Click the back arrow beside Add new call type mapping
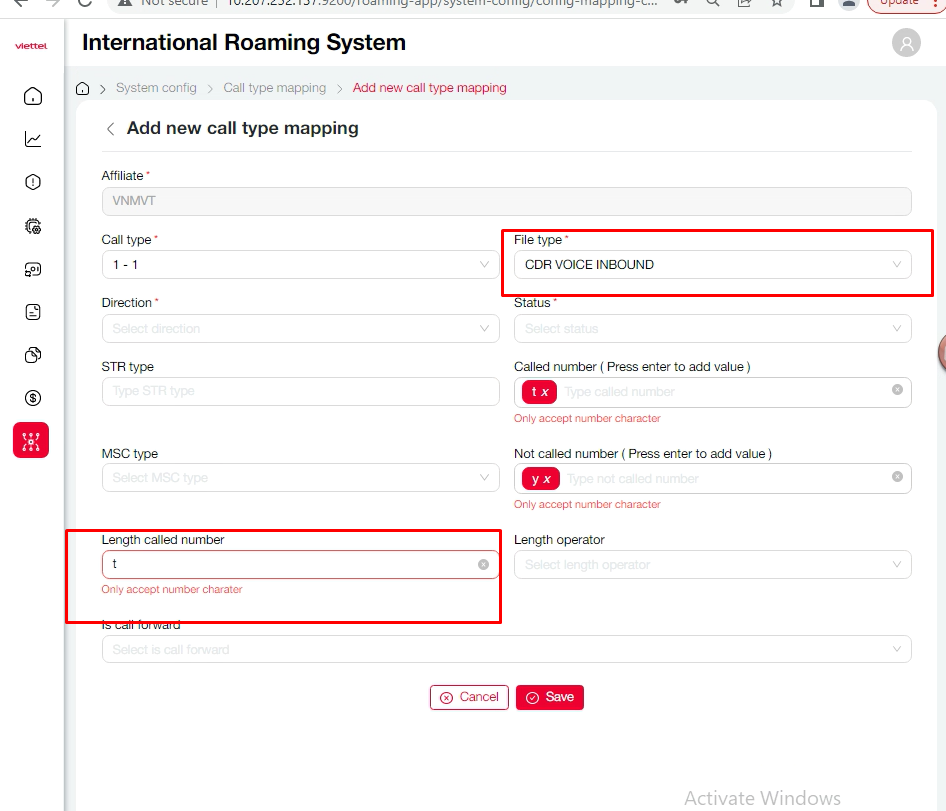 click(x=110, y=129)
